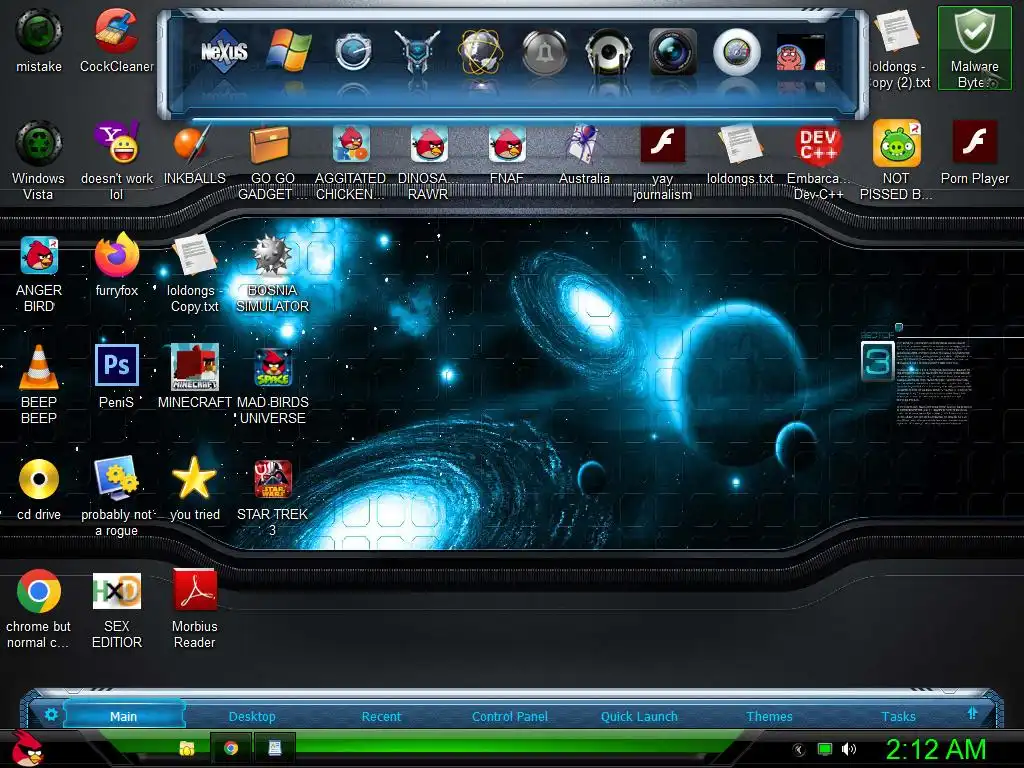Screen dimensions: 1024x768
Task: Open BEEP BEEP VLC cone icon
Action: [x=39, y=385]
